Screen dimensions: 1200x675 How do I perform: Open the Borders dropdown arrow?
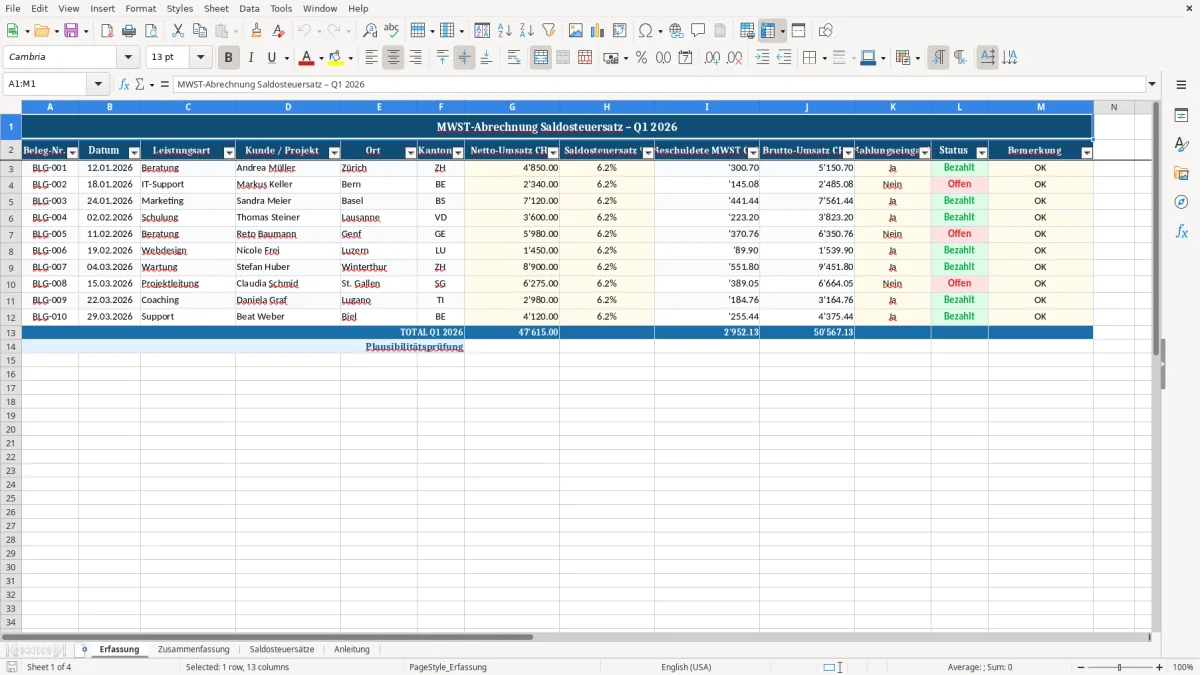click(x=824, y=58)
